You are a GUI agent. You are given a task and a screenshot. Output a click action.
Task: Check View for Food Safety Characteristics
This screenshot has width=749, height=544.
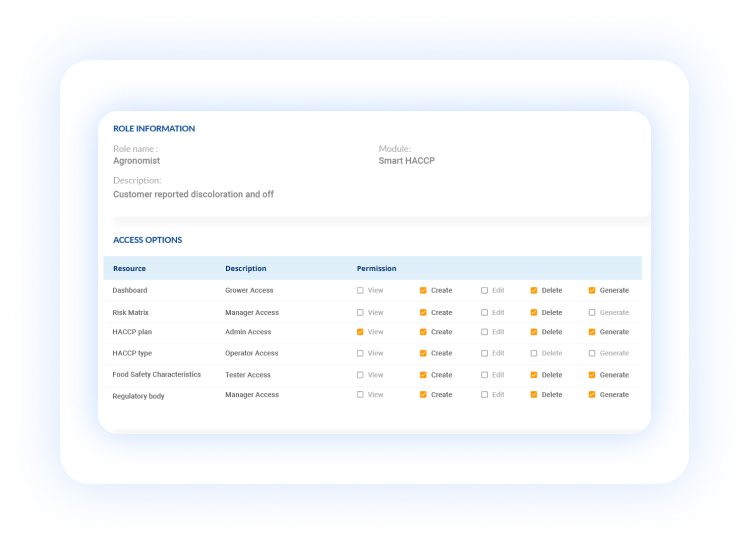click(360, 375)
